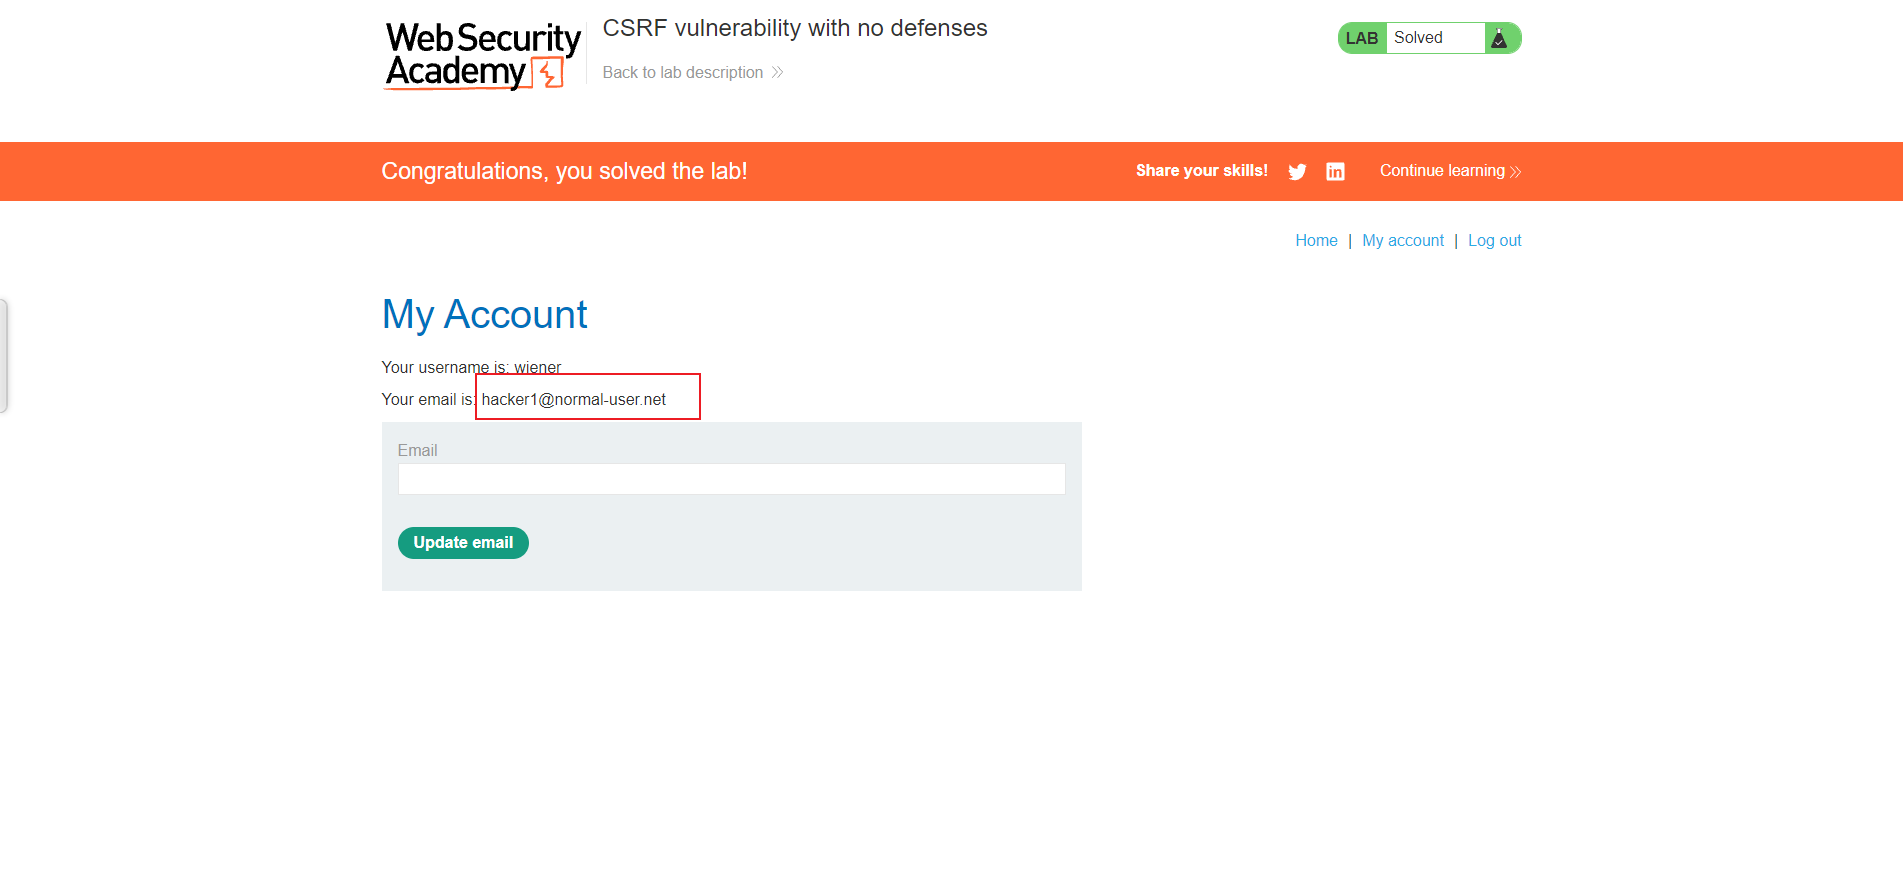
Task: Open the My account navigation link
Action: (x=1403, y=240)
